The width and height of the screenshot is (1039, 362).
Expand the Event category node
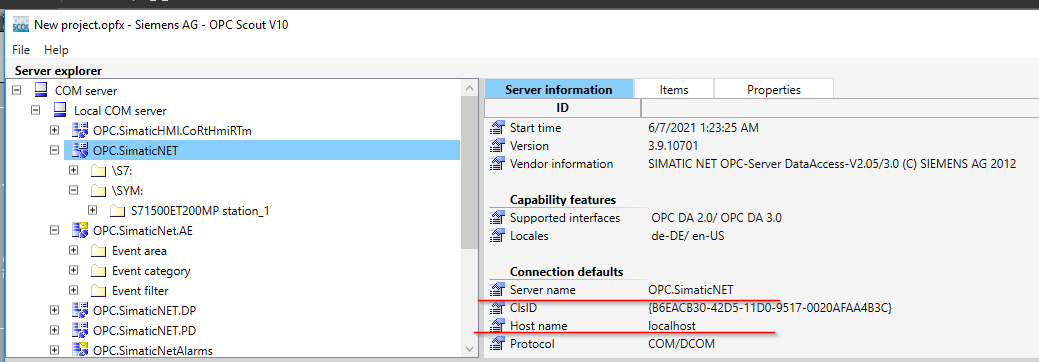point(74,271)
